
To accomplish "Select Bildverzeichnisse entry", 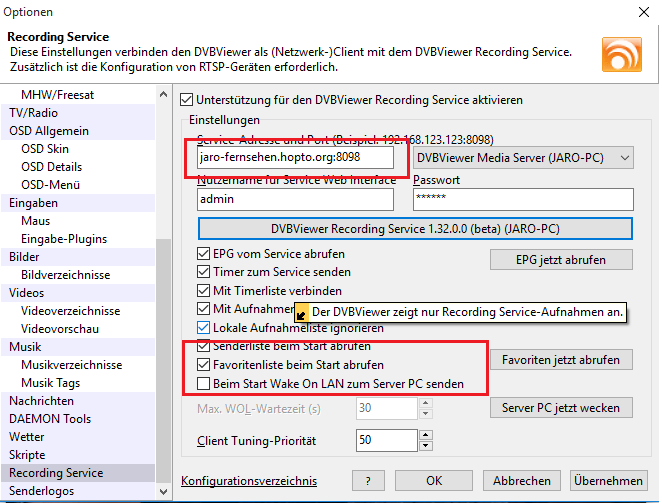I will pyautogui.click(x=78, y=275).
